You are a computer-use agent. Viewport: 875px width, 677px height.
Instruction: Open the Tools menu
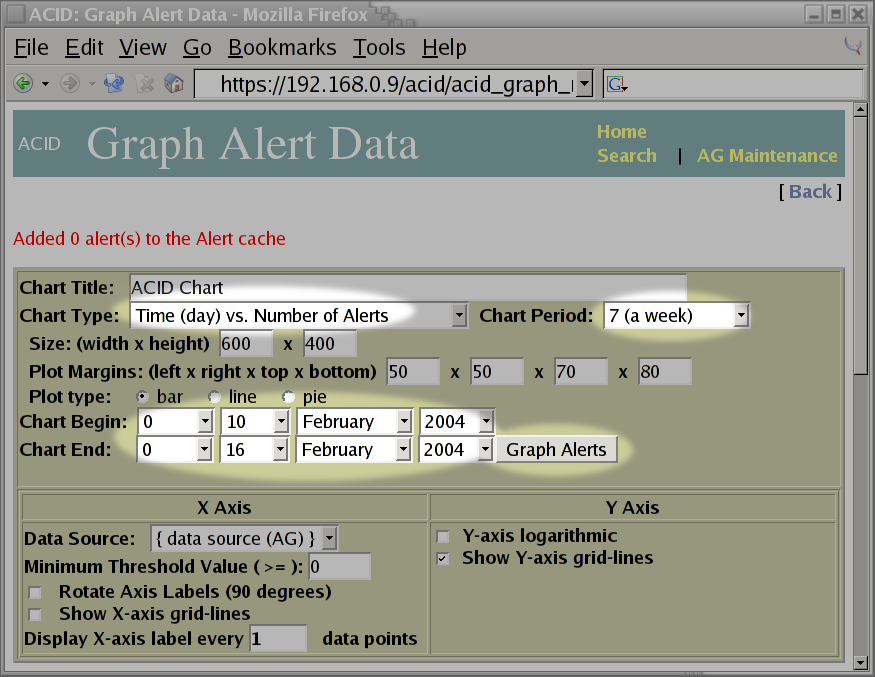pos(379,48)
